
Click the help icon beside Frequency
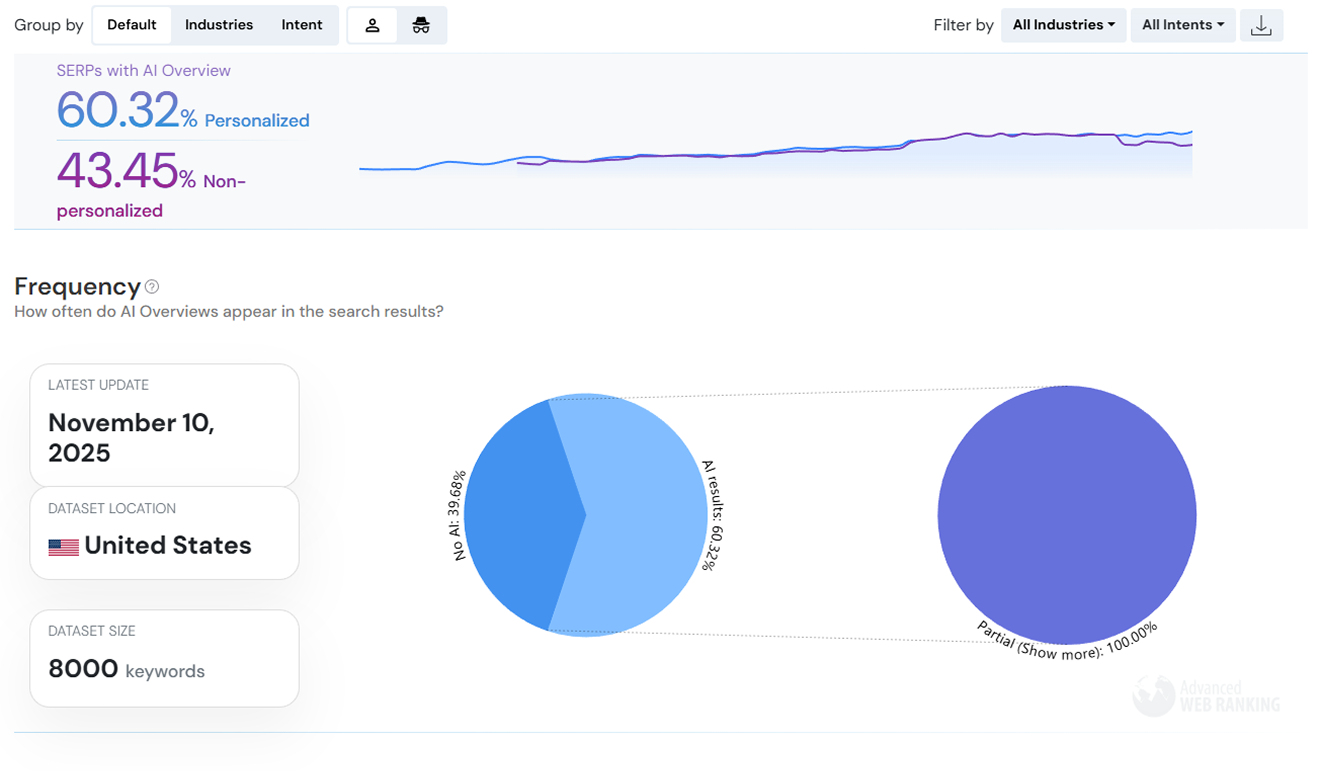tap(152, 287)
